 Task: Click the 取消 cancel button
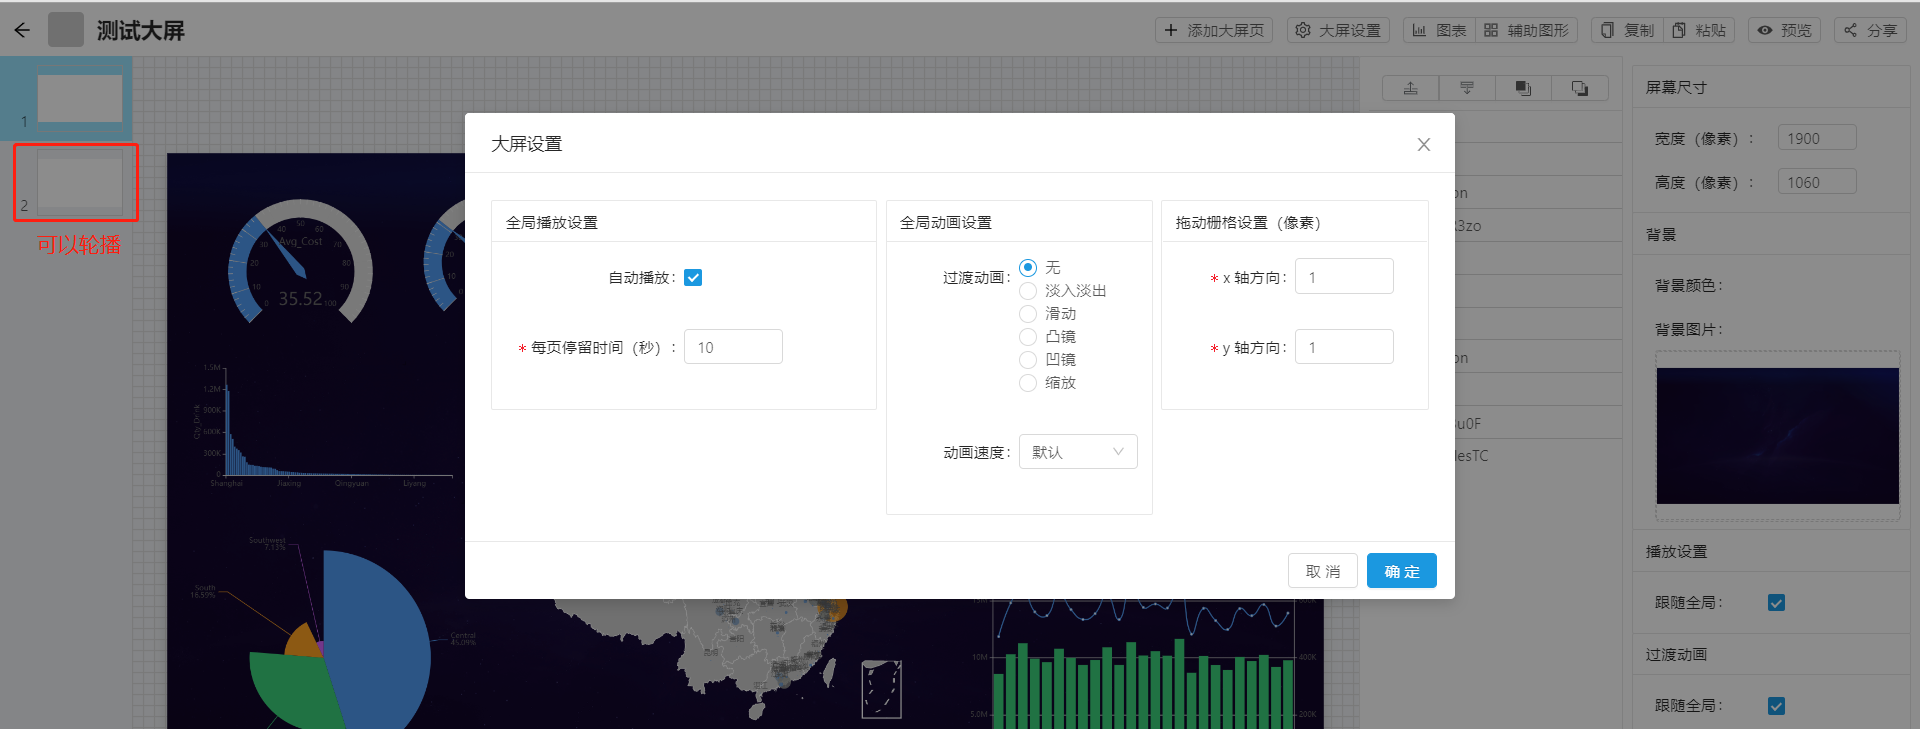pyautogui.click(x=1323, y=571)
